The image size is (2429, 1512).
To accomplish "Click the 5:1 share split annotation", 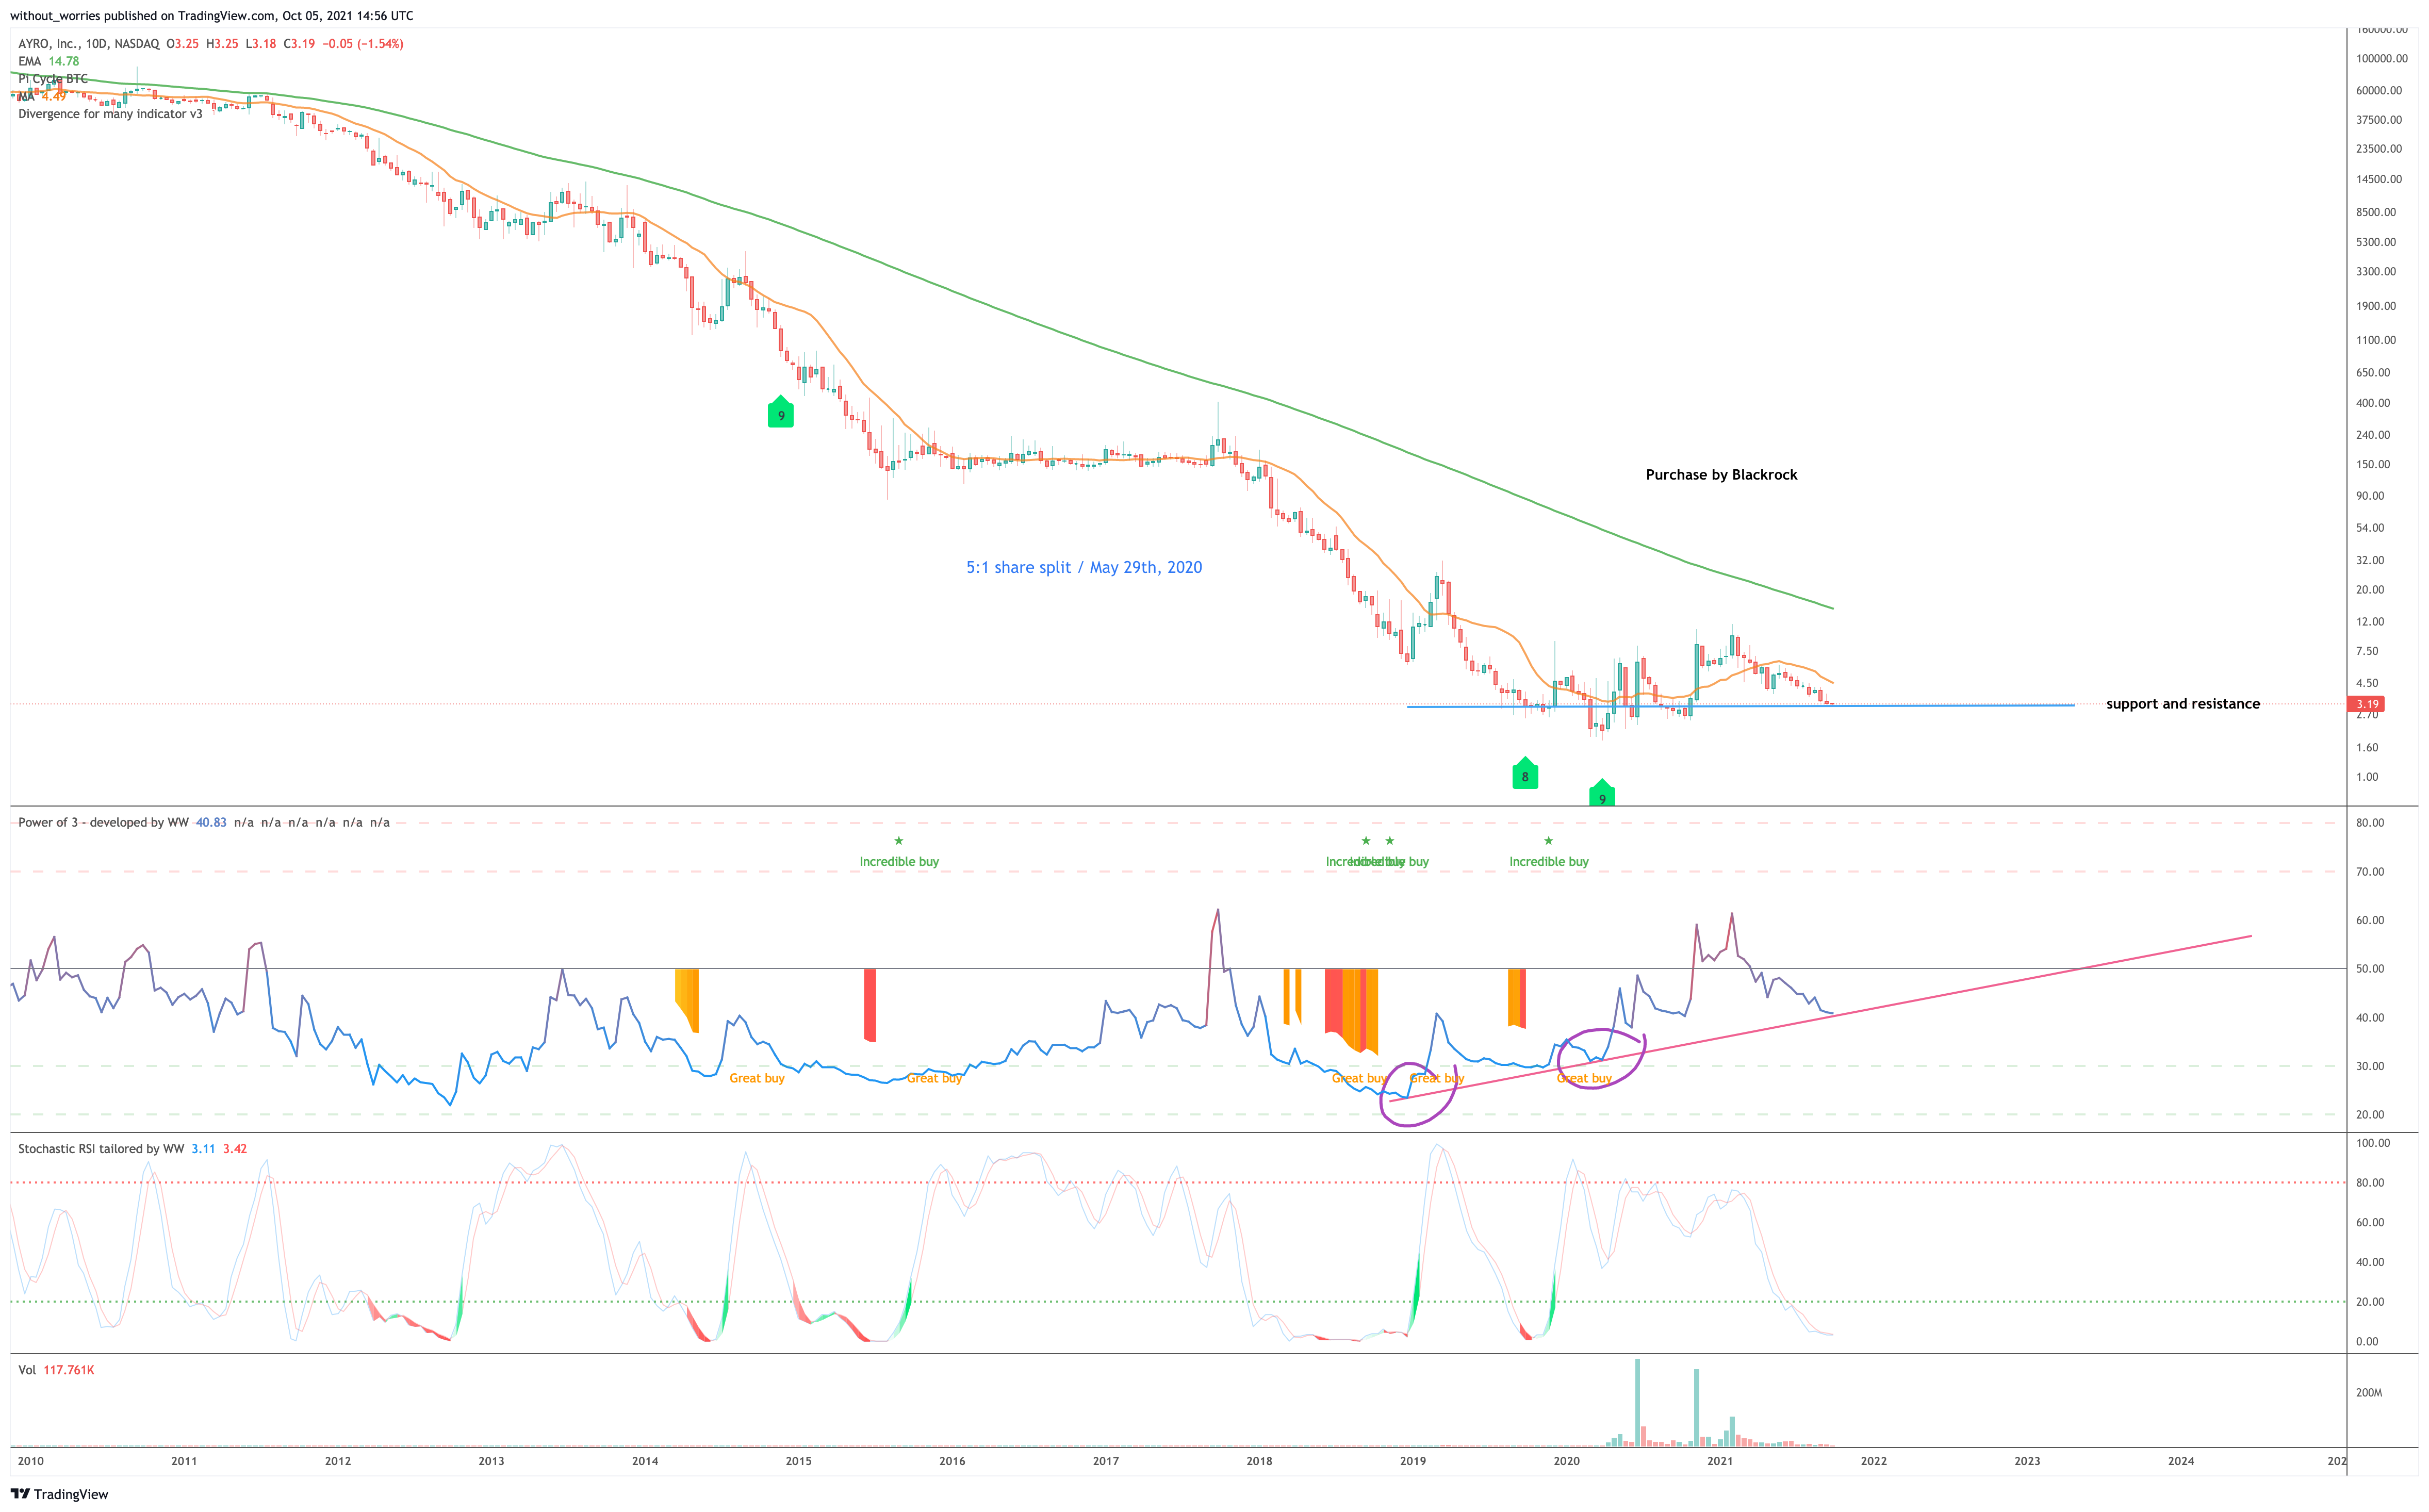I will [x=1084, y=567].
